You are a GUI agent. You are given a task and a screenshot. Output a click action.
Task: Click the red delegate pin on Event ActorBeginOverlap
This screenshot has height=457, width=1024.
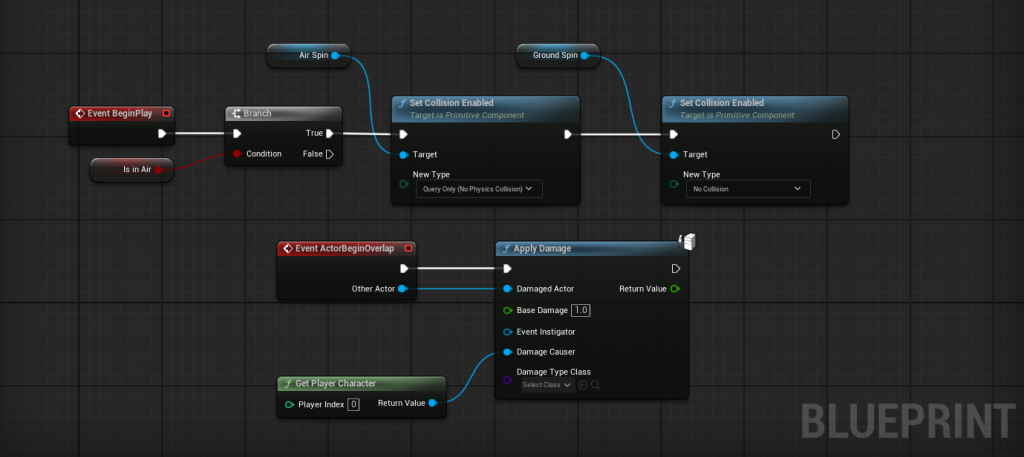(x=407, y=248)
